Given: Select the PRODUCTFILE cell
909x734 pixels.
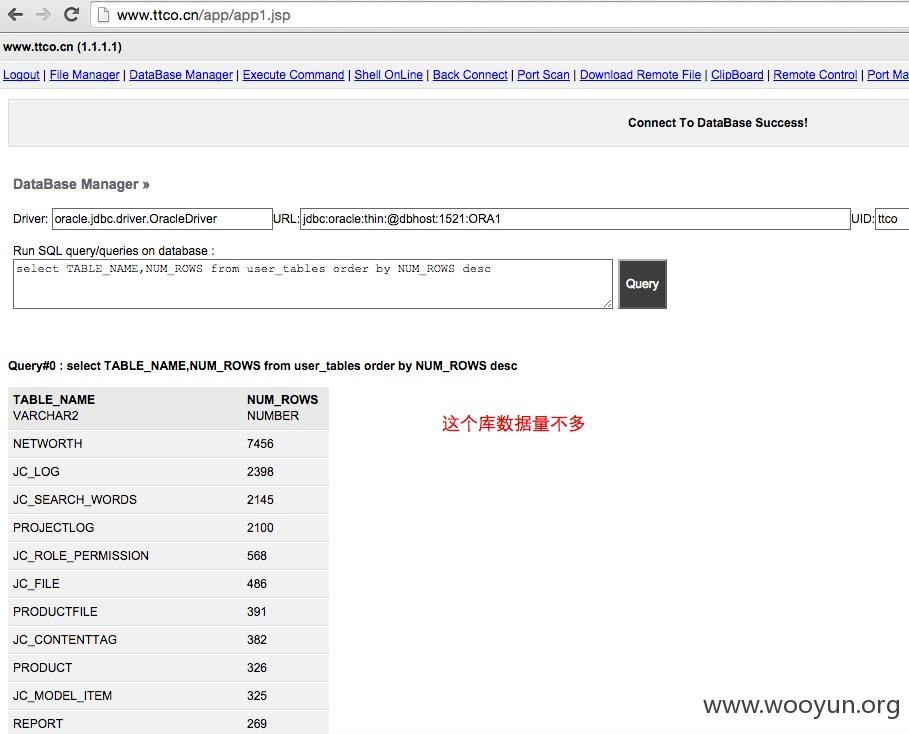Looking at the screenshot, I should pyautogui.click(x=55, y=611).
